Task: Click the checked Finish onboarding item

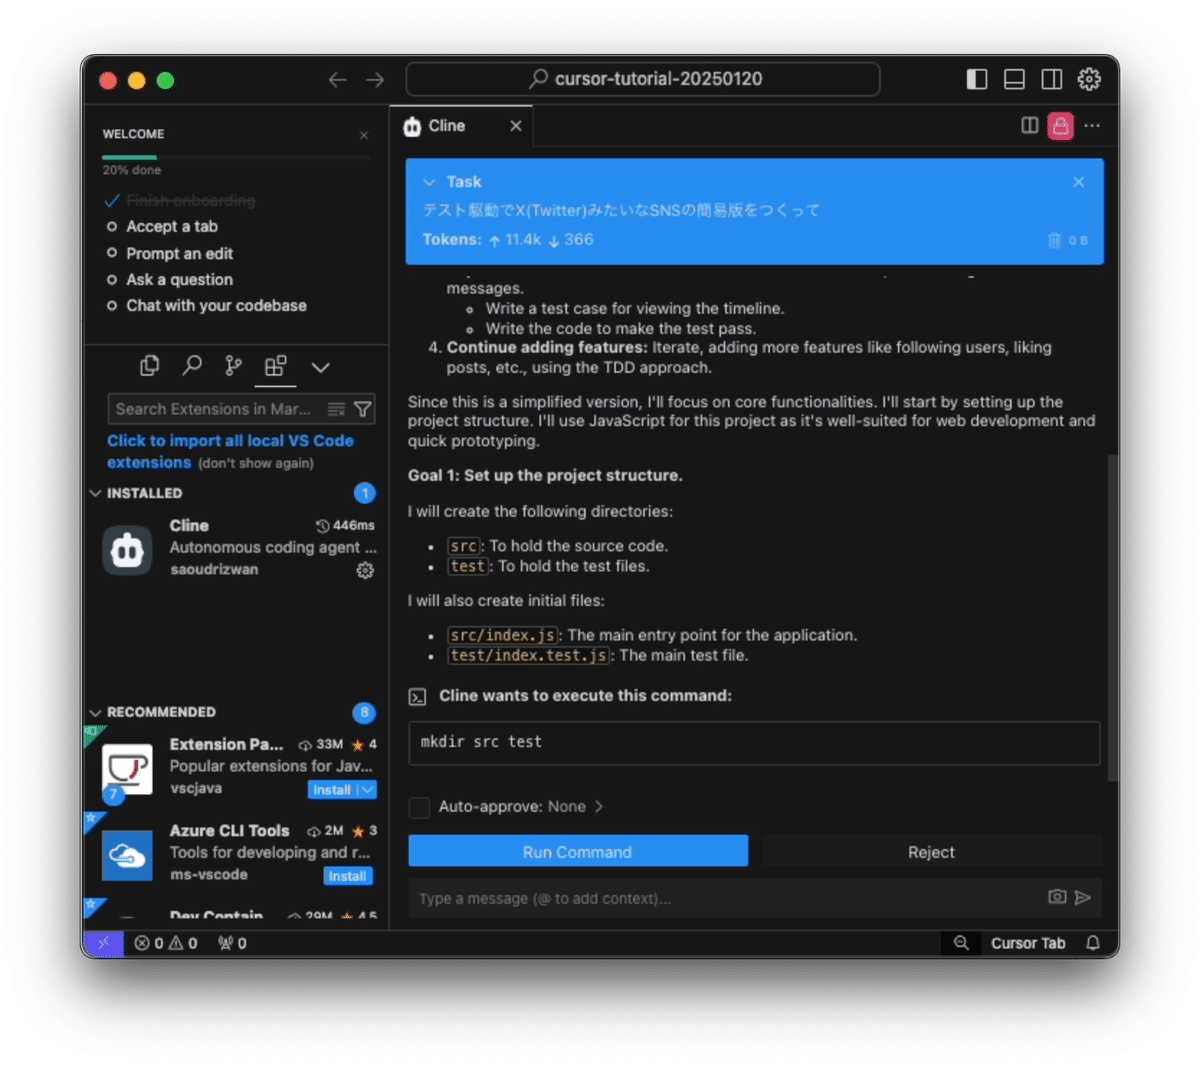Action: [180, 201]
